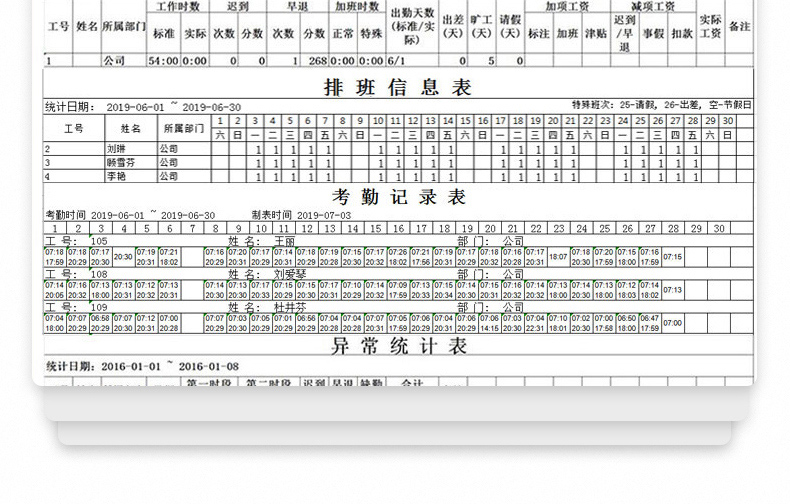
Task: Select the 实际工资 column header
Action: pyautogui.click(x=710, y=26)
